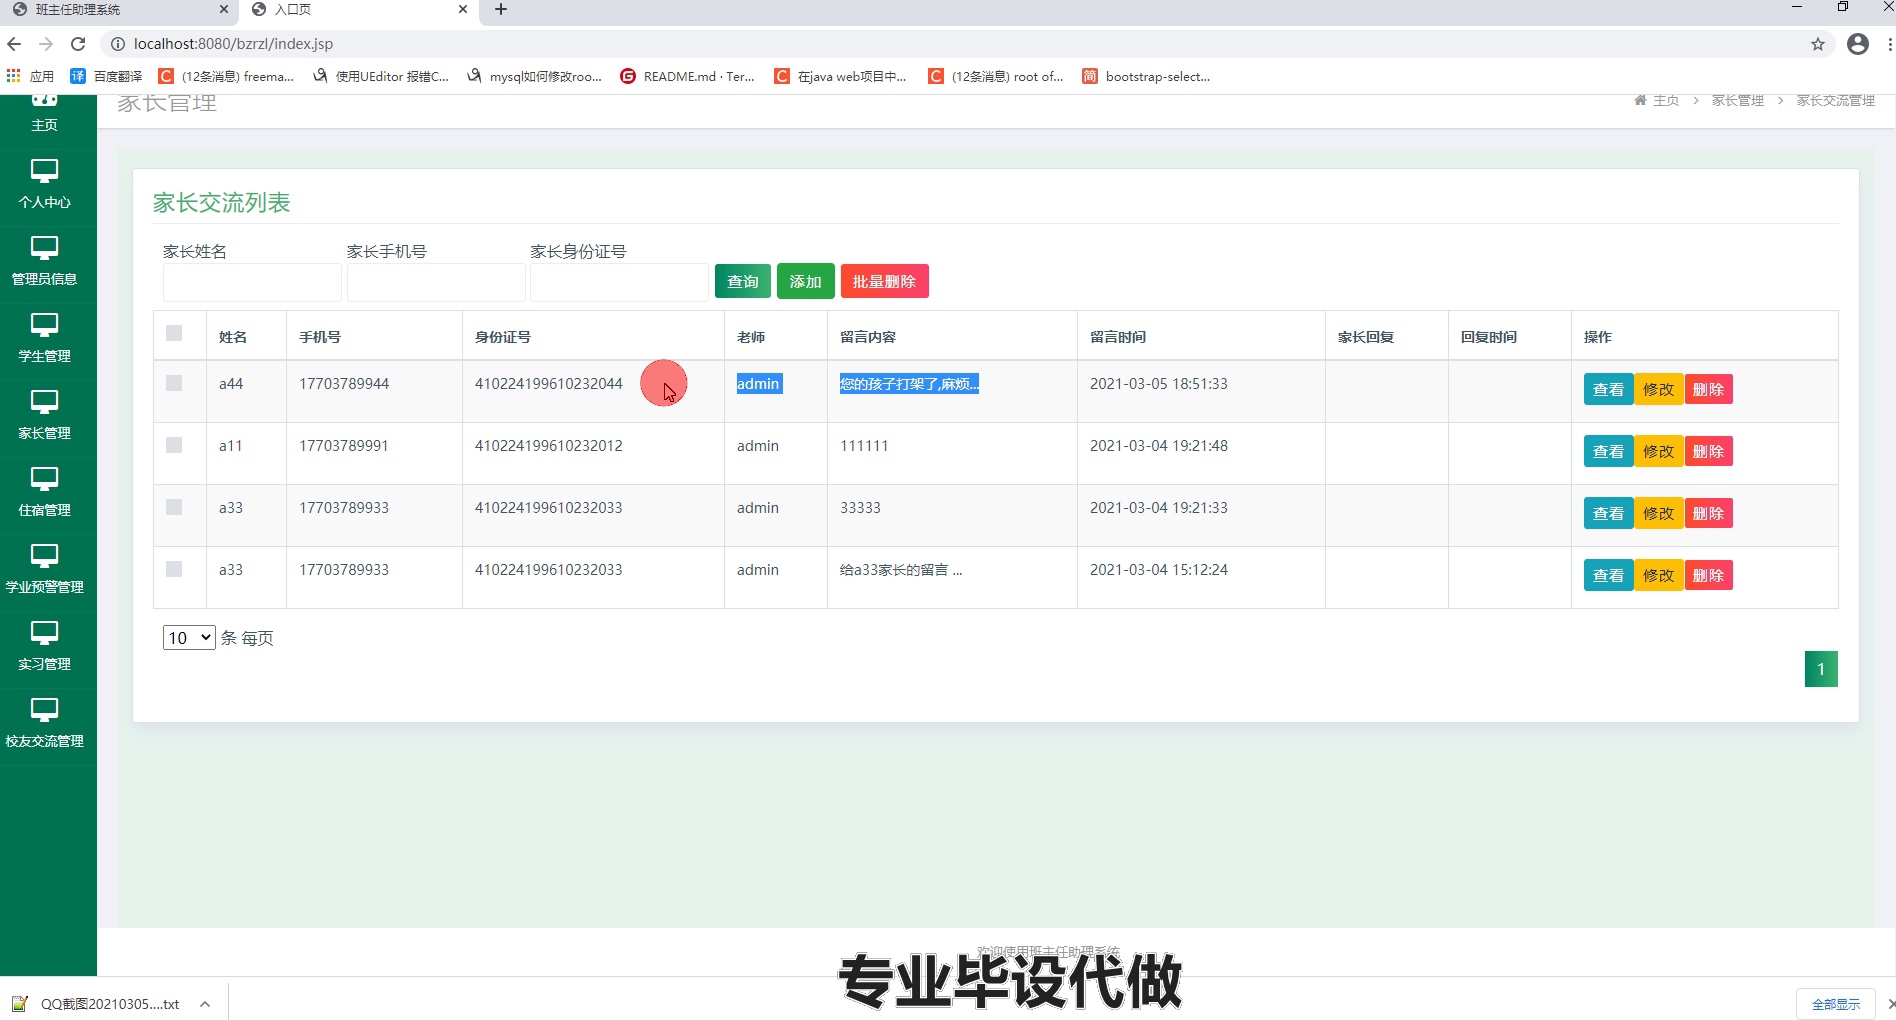Open the 10 条每页 page-size dropdown
The height and width of the screenshot is (1020, 1896).
(x=188, y=637)
